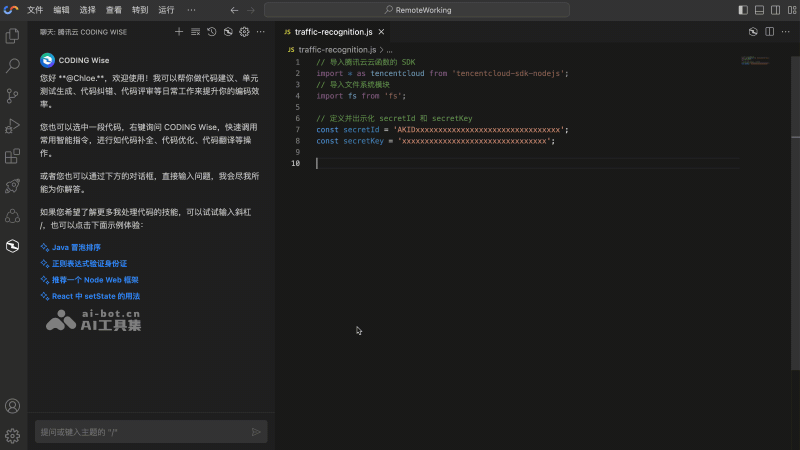Screen dimensions: 800x450
Task: Open CODING Wise chat settings gear
Action: tap(243, 32)
